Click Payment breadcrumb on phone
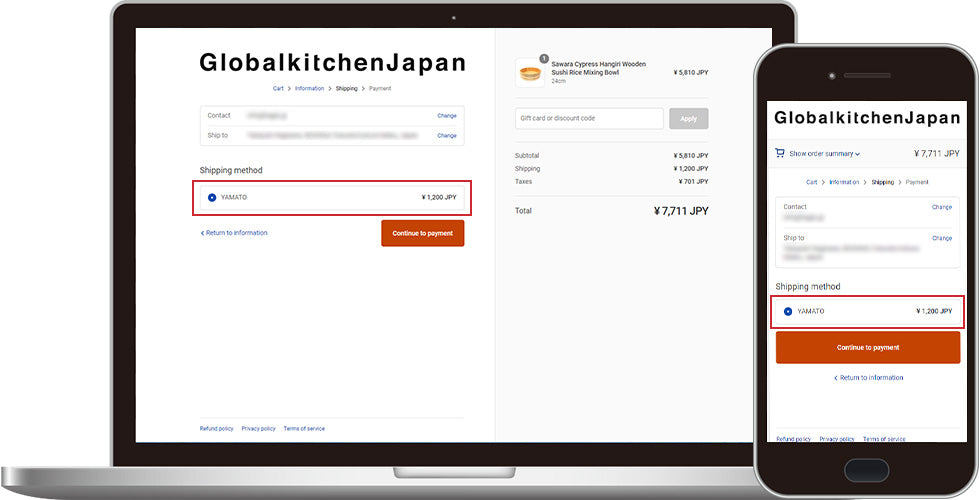Viewport: 980px width, 500px height. [917, 182]
